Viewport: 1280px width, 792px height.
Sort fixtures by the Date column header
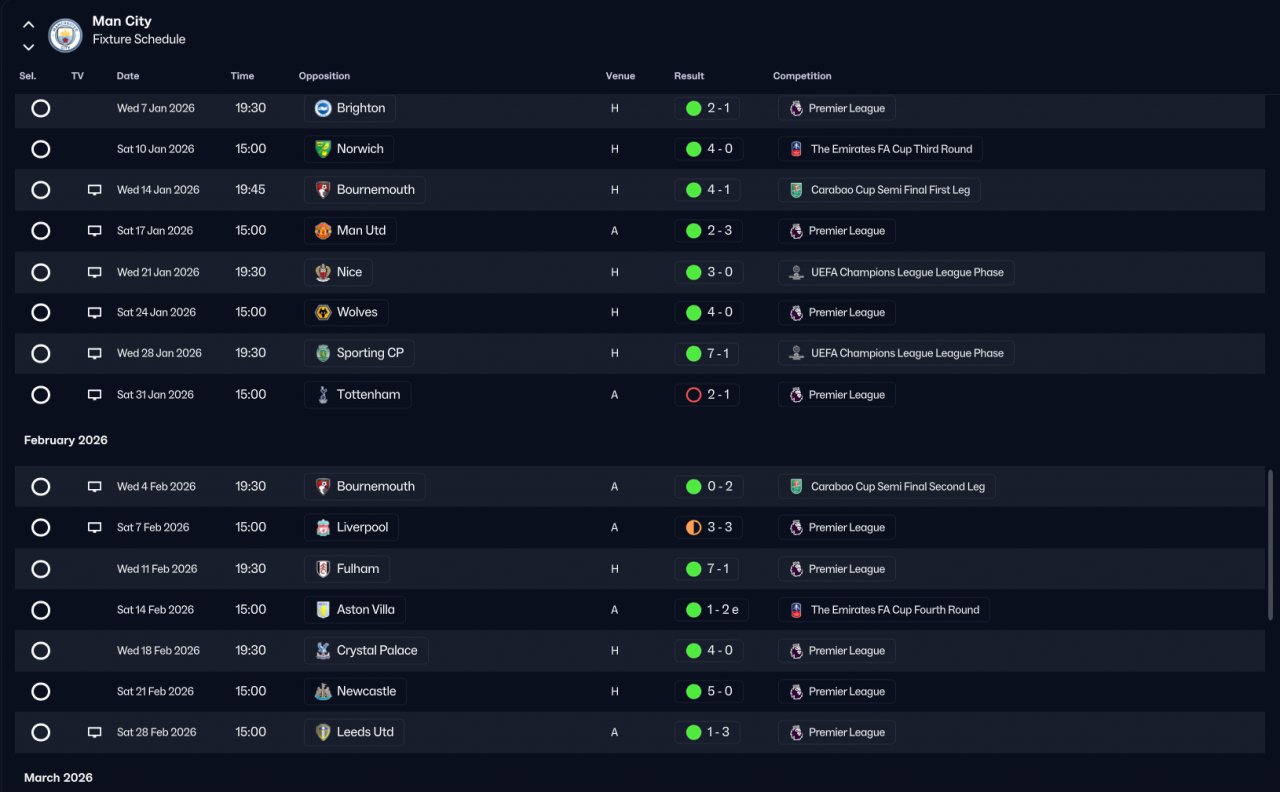click(x=128, y=76)
